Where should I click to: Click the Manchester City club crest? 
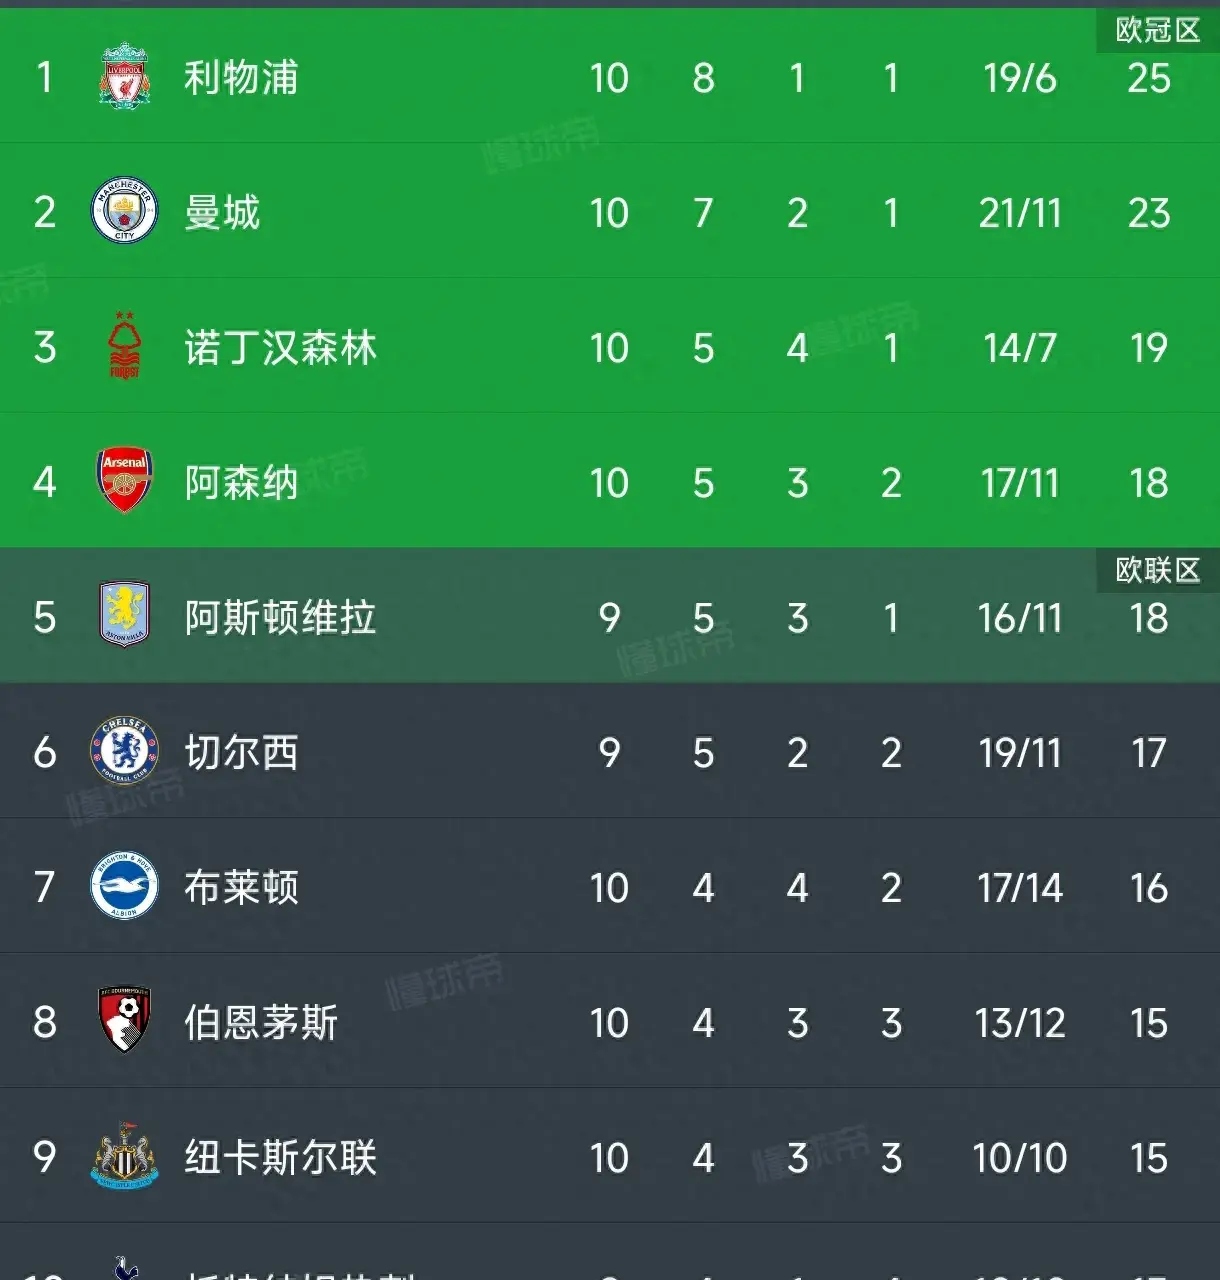pos(124,212)
